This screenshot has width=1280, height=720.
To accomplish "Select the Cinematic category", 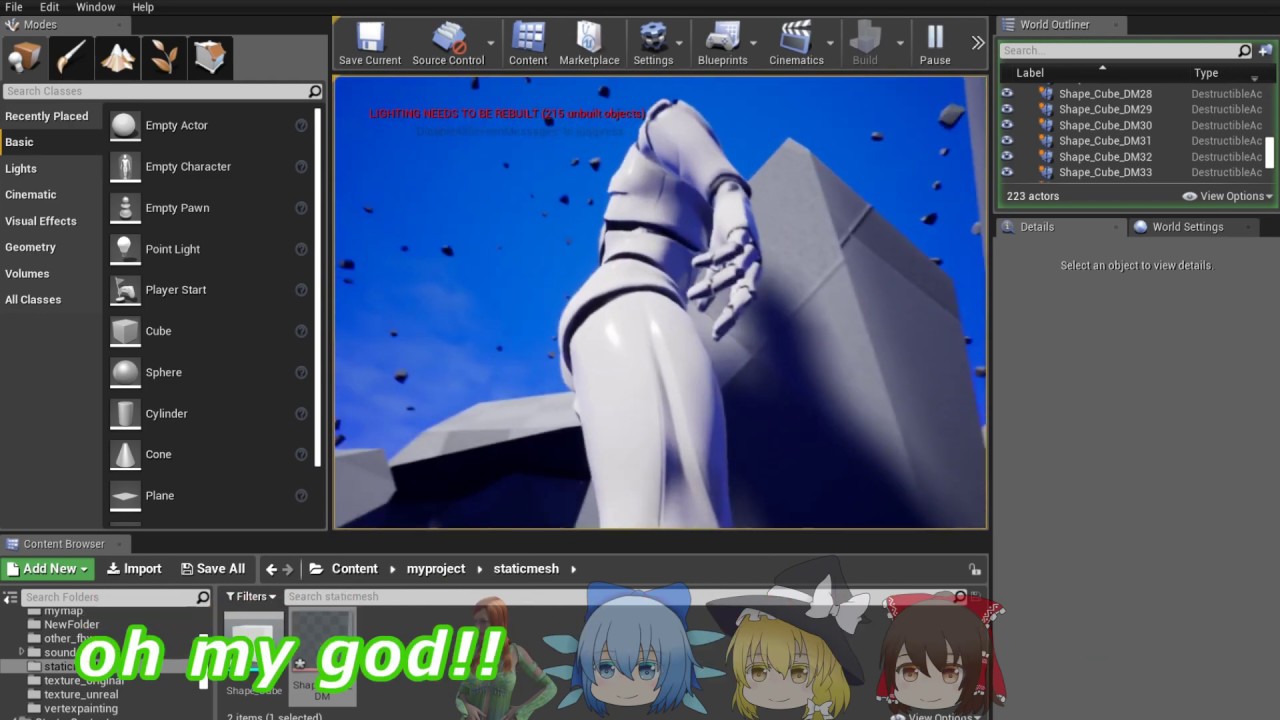I will (31, 195).
